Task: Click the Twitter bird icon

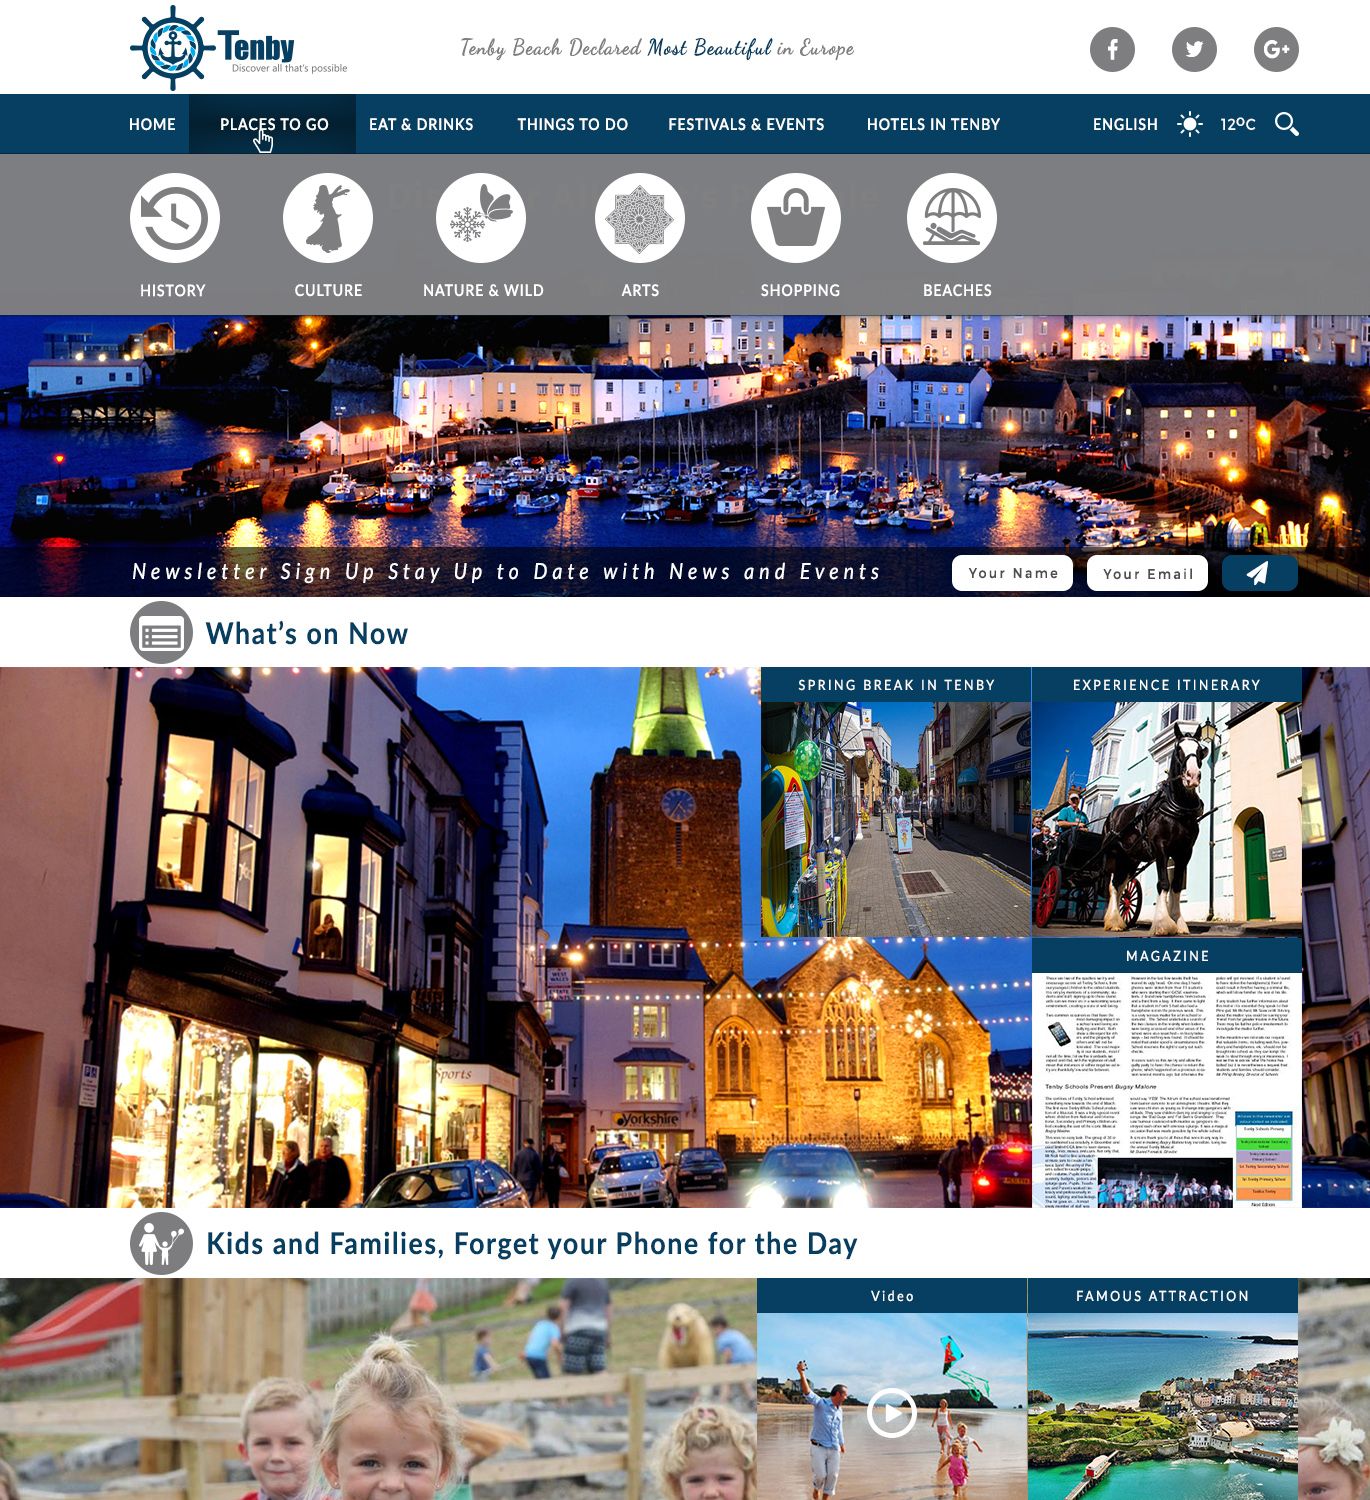Action: [1194, 49]
